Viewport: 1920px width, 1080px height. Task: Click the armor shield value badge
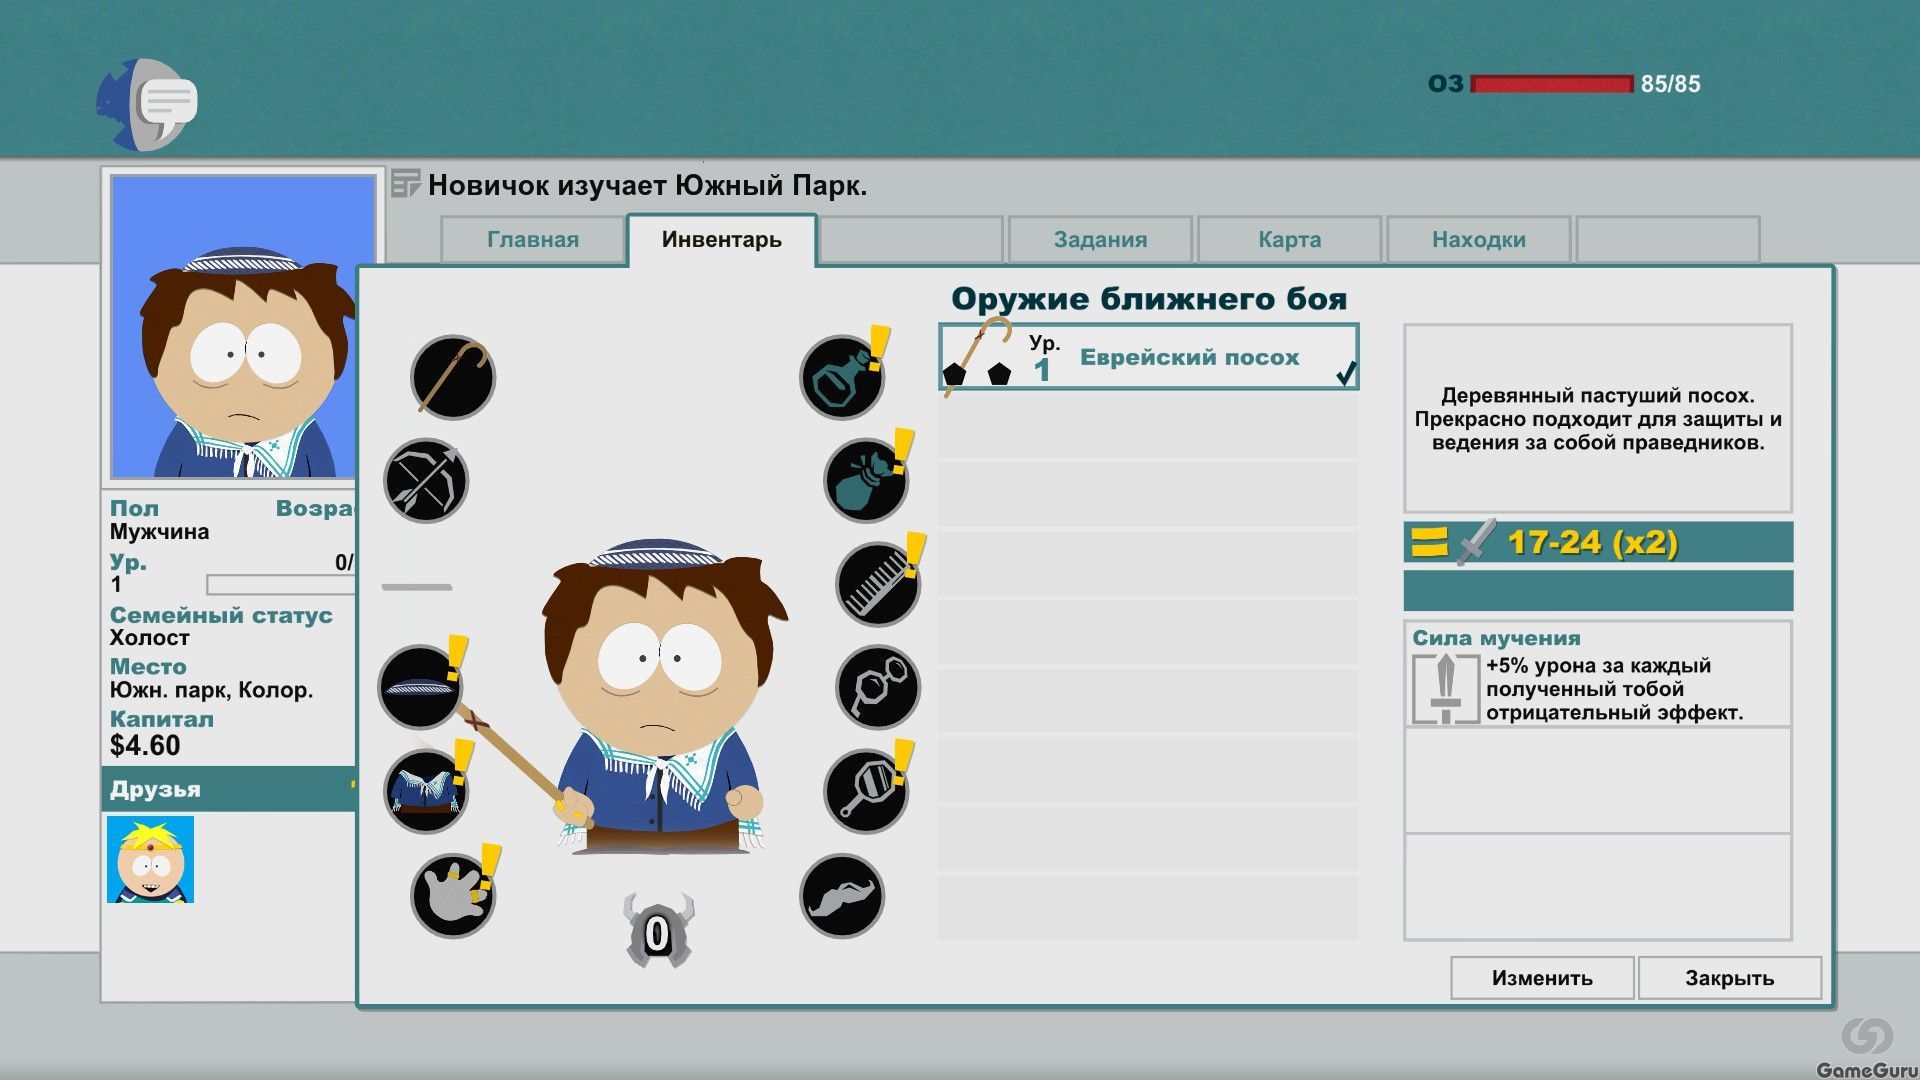pyautogui.click(x=657, y=932)
